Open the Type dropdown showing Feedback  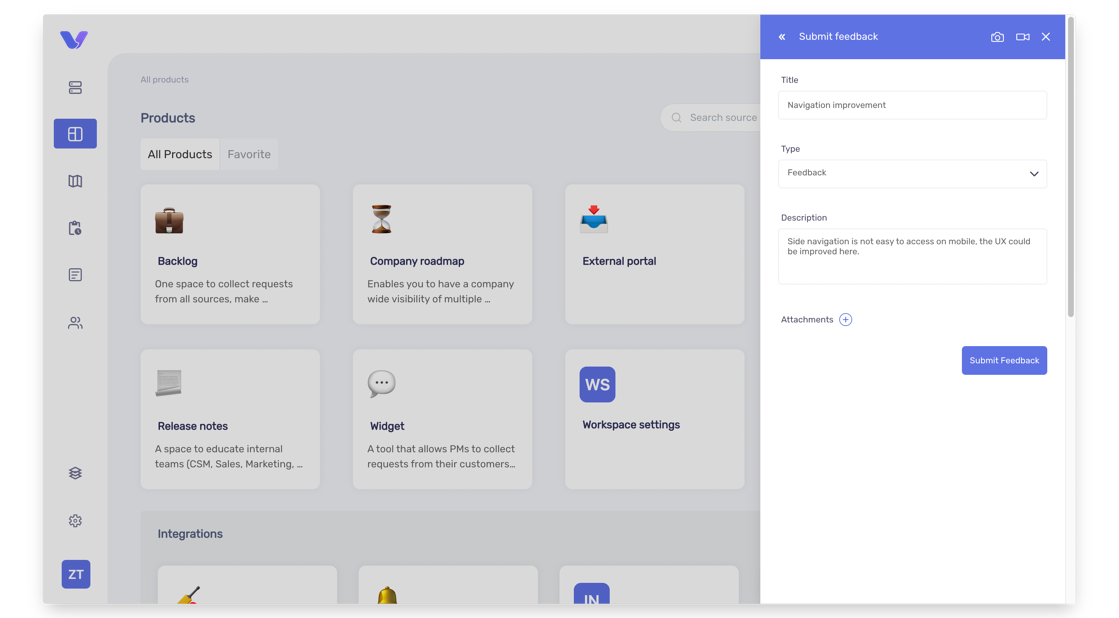(912, 173)
